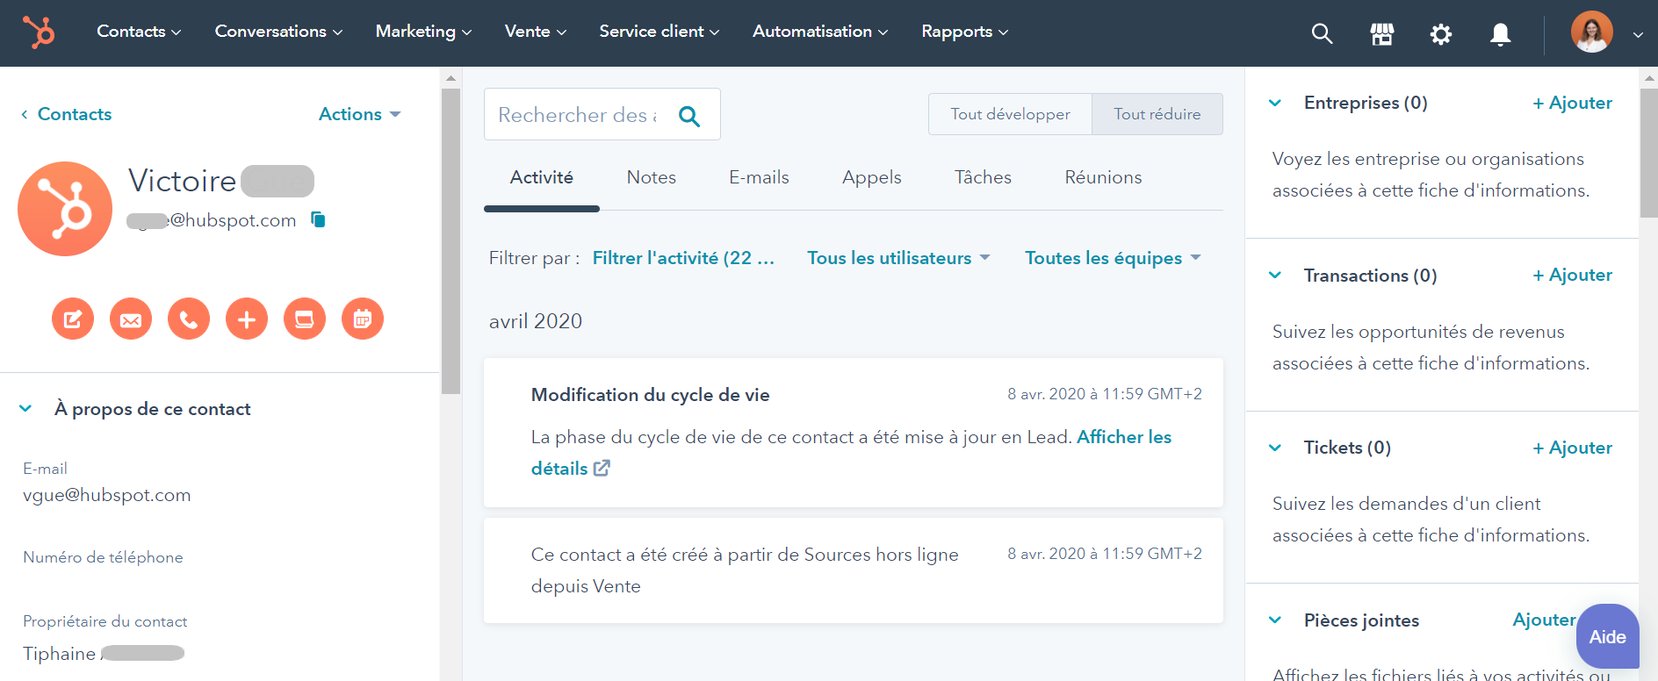The width and height of the screenshot is (1658, 681).
Task: Switch to the Réunions tab
Action: pos(1103,177)
